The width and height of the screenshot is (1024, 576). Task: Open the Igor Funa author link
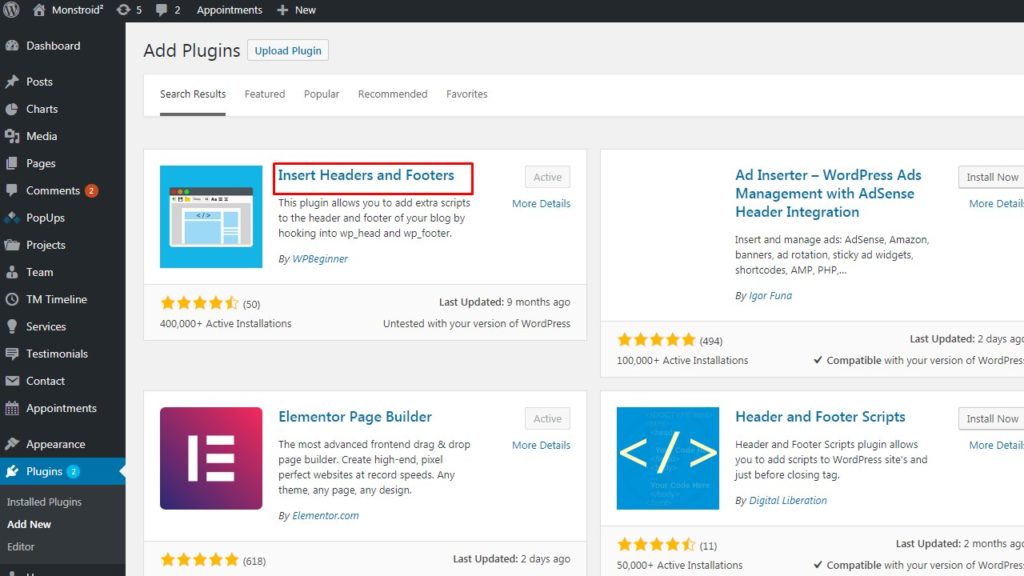click(x=770, y=295)
